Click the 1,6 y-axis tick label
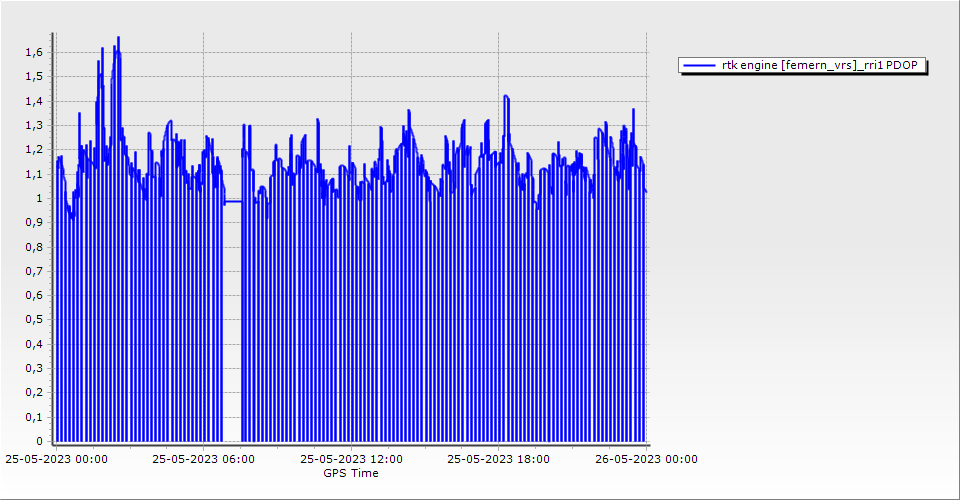 click(33, 52)
